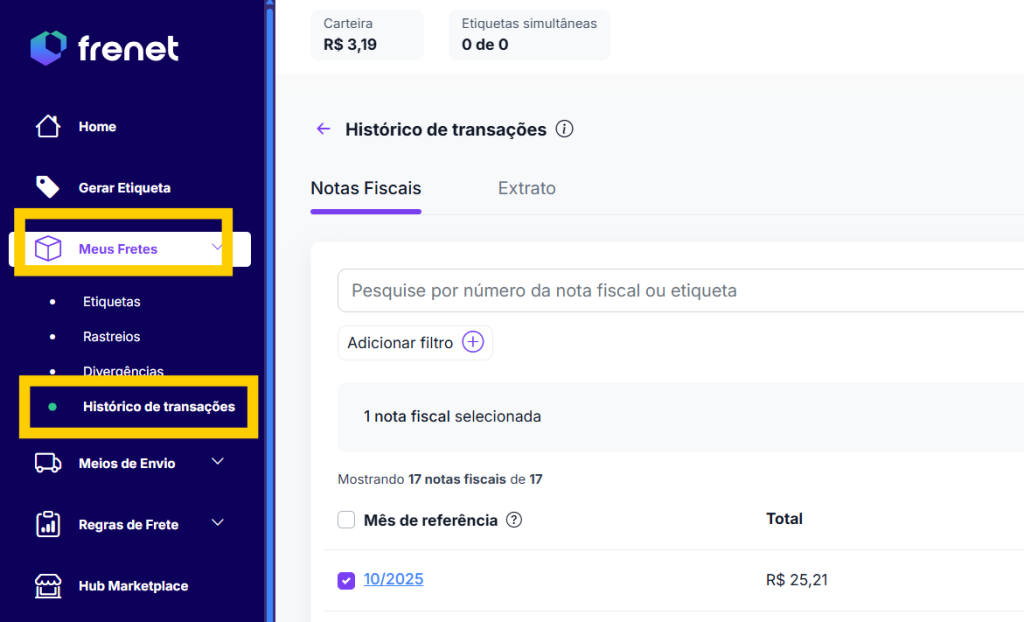1024x622 pixels.
Task: Open the 10/2025 invoice link
Action: [x=393, y=580]
